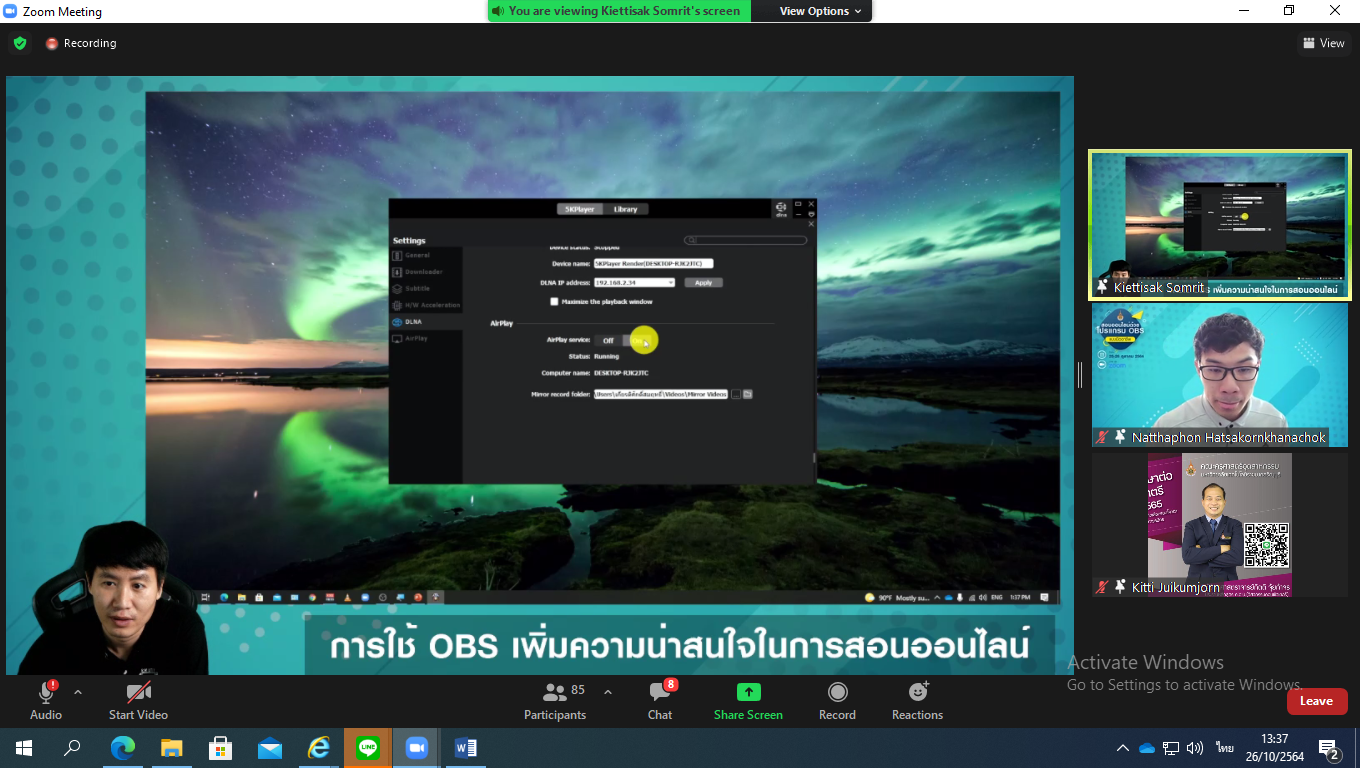The width and height of the screenshot is (1360, 768).
Task: Click the 5KPlayer settings scrollbar
Action: [814, 458]
